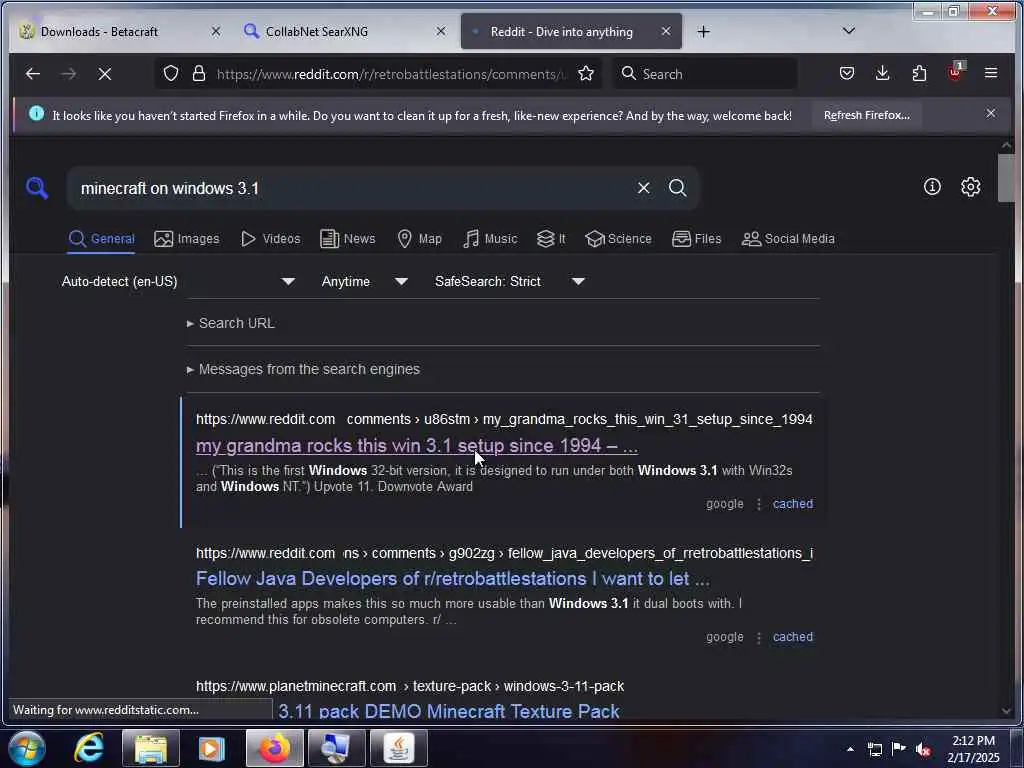Open cached link for Fellow Java Developers result

[x=793, y=637]
